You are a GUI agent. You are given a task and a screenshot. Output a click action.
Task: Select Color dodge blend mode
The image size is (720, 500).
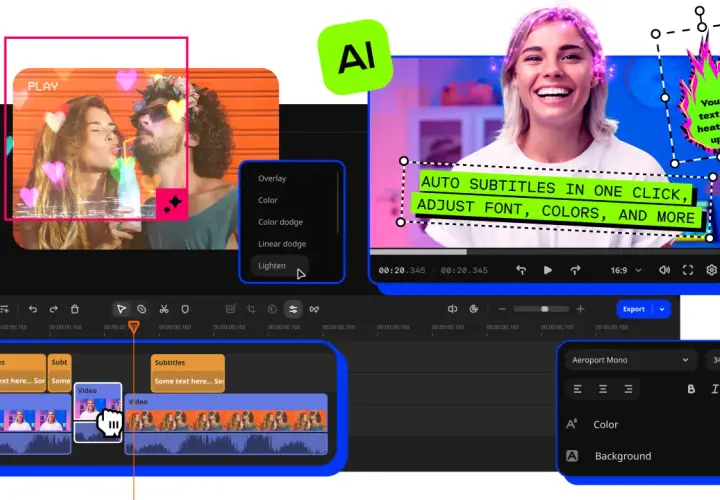[281, 222]
